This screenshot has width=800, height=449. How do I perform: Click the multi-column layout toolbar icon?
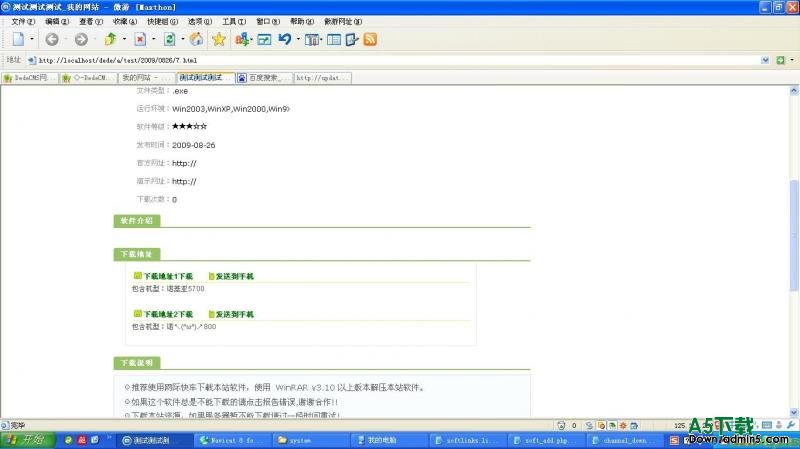click(311, 39)
